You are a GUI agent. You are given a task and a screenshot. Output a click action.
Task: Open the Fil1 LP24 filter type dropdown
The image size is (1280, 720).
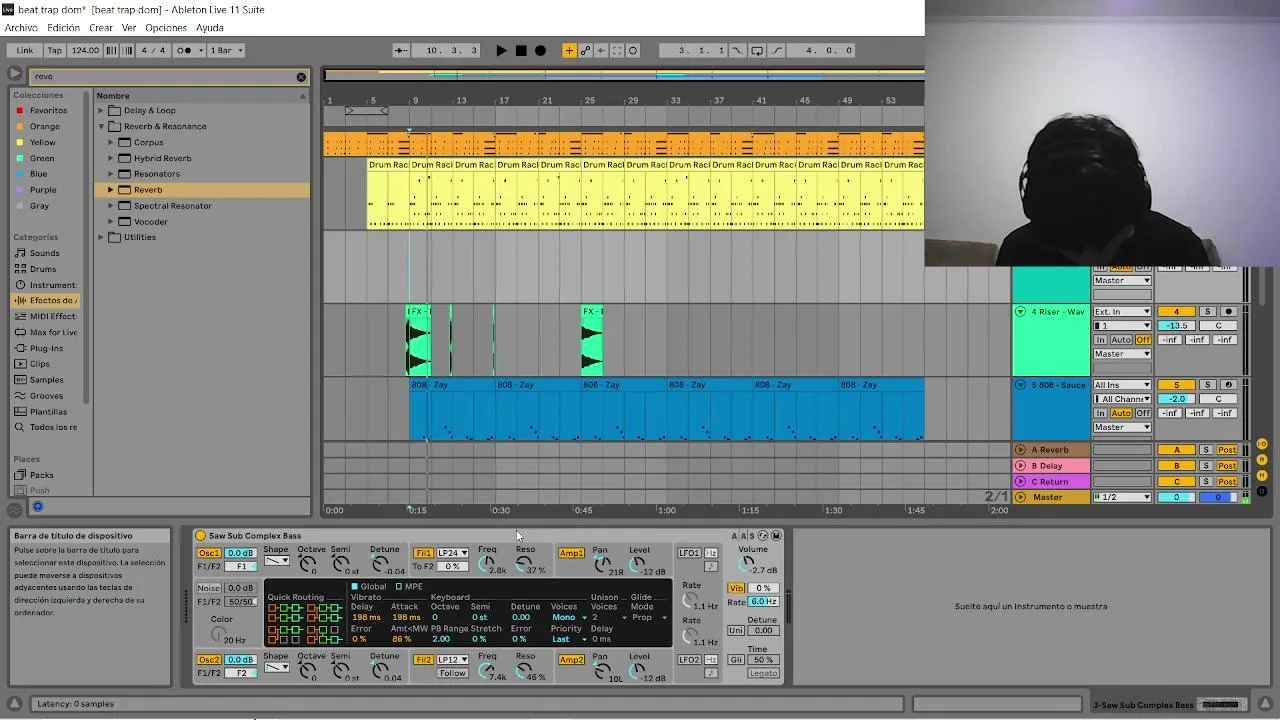pyautogui.click(x=453, y=553)
